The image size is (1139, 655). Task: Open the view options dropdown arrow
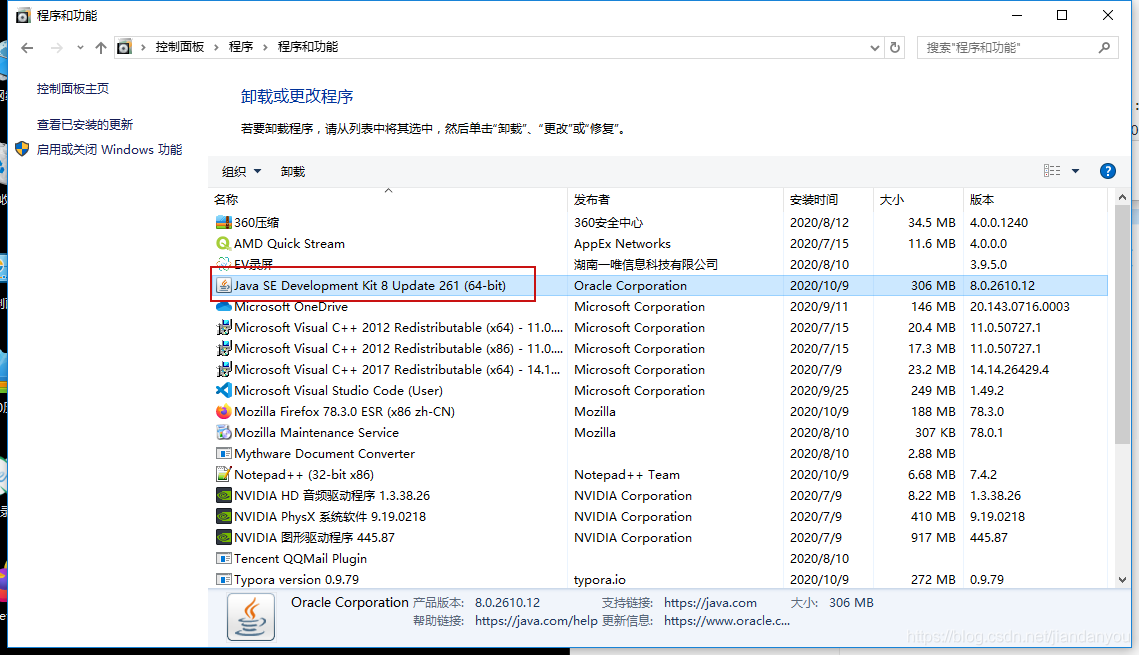[x=1076, y=171]
